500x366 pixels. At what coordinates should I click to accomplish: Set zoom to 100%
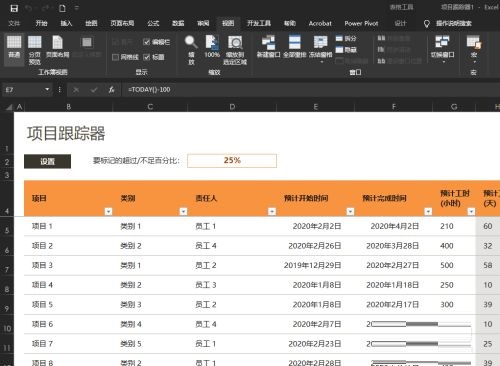pyautogui.click(x=212, y=47)
